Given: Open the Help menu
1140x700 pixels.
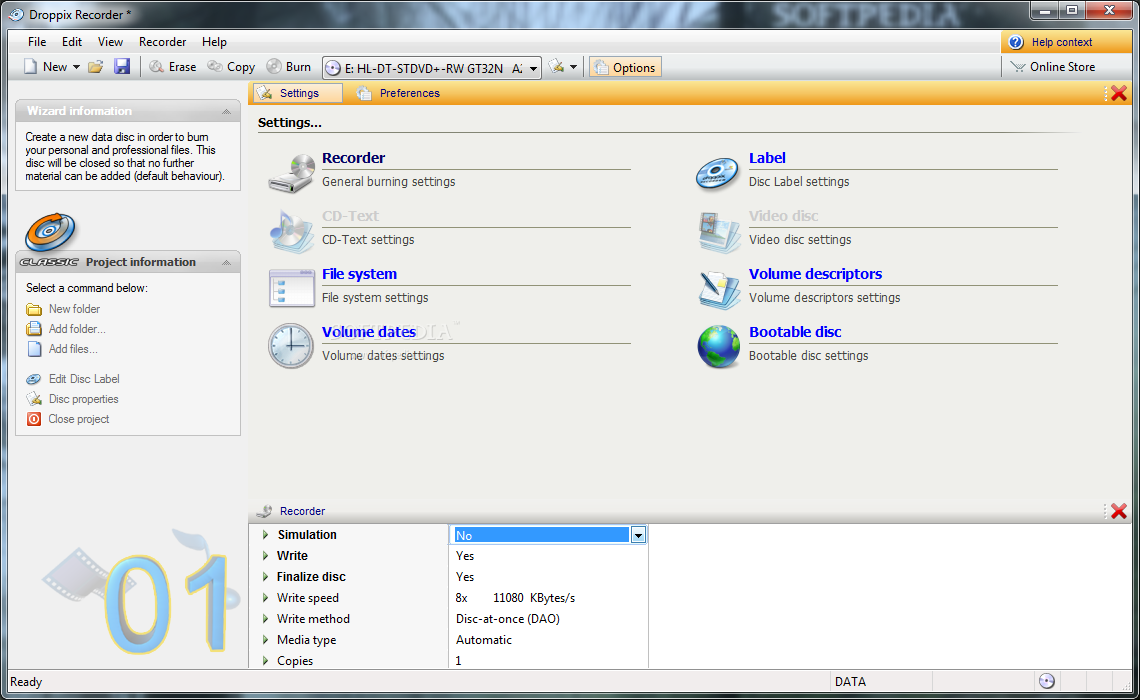Looking at the screenshot, I should point(214,42).
